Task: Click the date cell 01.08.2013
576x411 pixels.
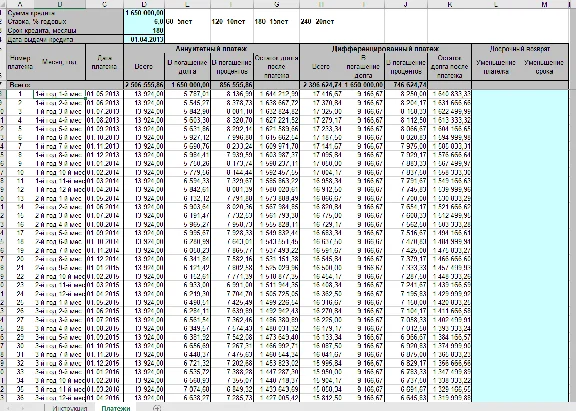Action: tap(104, 120)
